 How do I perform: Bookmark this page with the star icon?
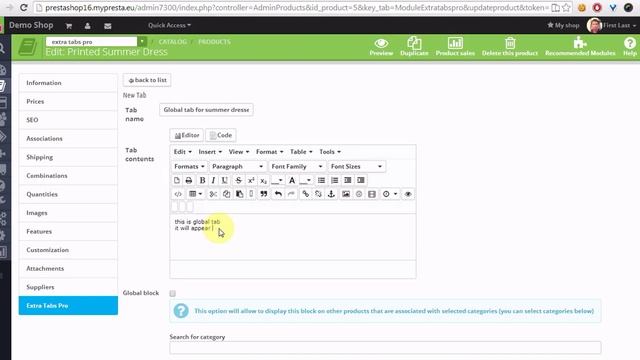[x=566, y=7]
